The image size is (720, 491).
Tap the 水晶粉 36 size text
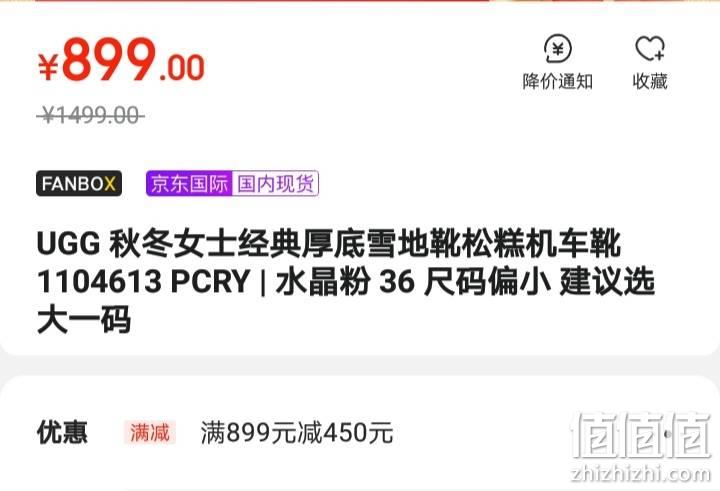tap(345, 281)
